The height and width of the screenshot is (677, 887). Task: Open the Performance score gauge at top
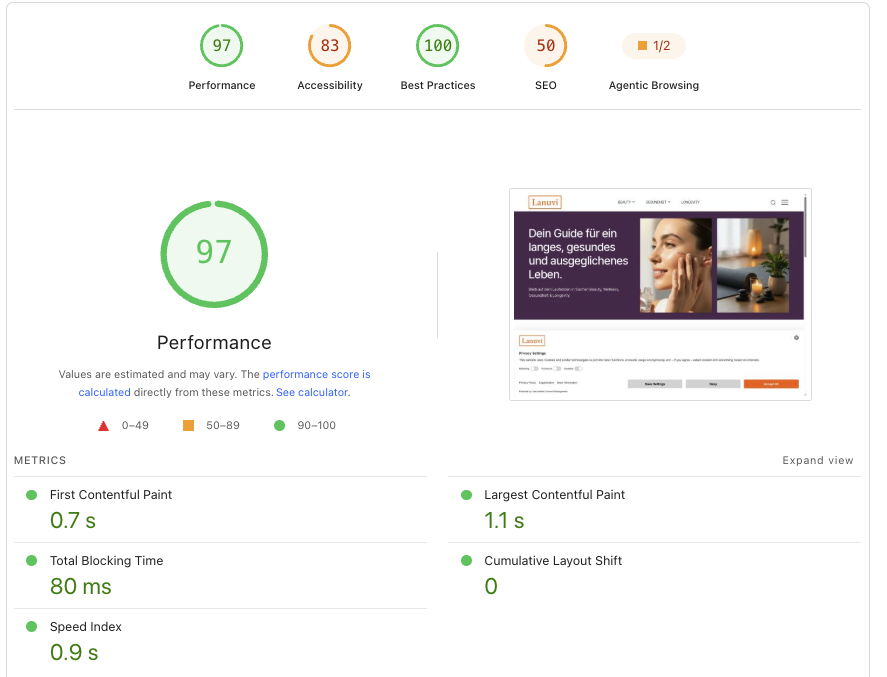[221, 45]
